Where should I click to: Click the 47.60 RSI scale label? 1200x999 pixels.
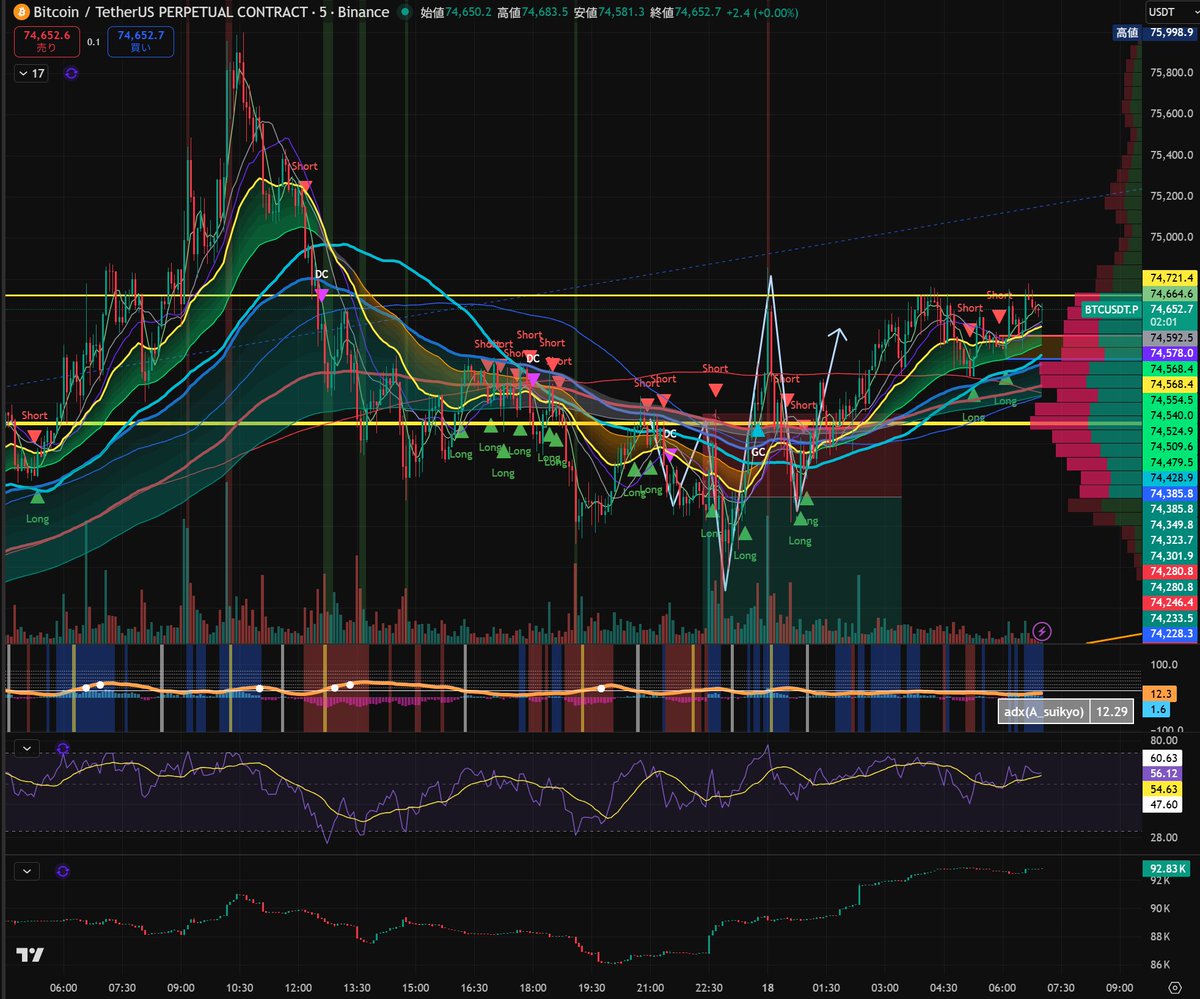[x=1164, y=805]
